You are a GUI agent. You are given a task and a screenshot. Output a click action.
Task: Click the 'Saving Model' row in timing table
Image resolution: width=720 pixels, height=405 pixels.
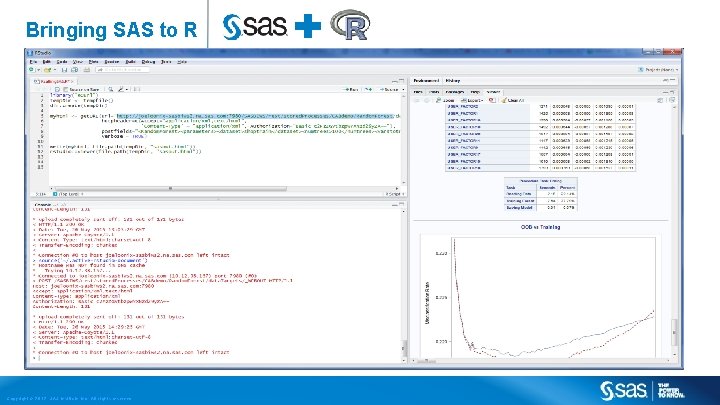coord(540,208)
